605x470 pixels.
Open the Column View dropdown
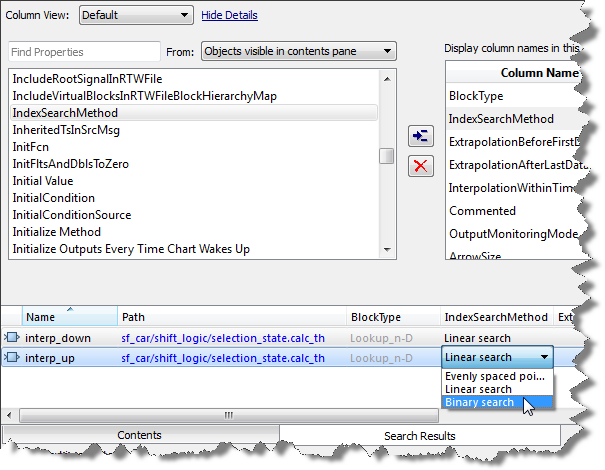tap(135, 15)
